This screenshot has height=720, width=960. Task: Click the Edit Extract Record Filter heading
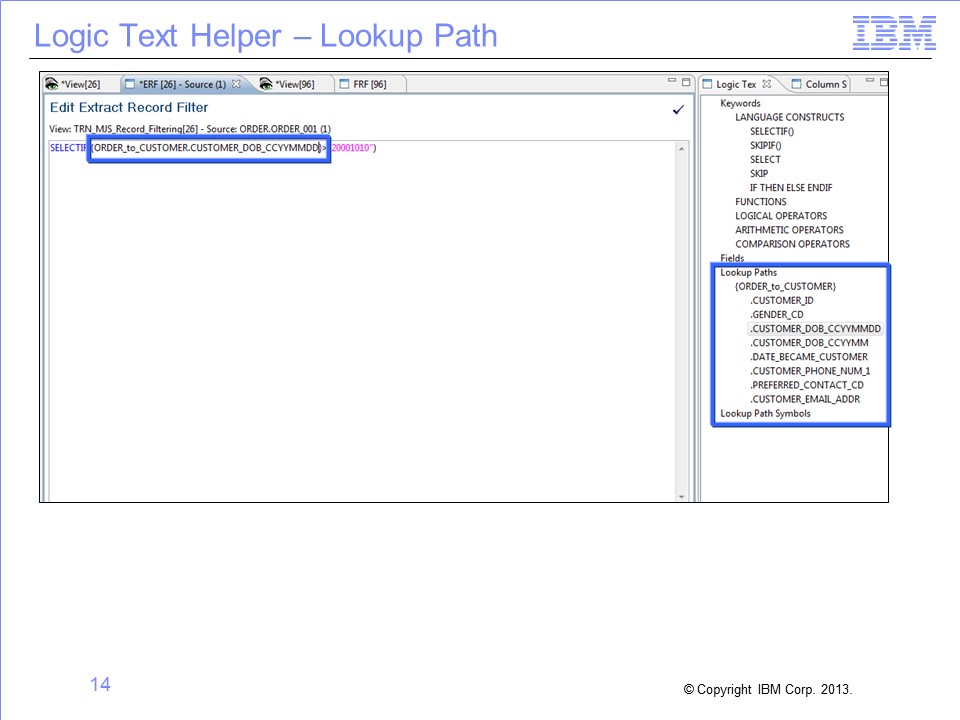129,108
